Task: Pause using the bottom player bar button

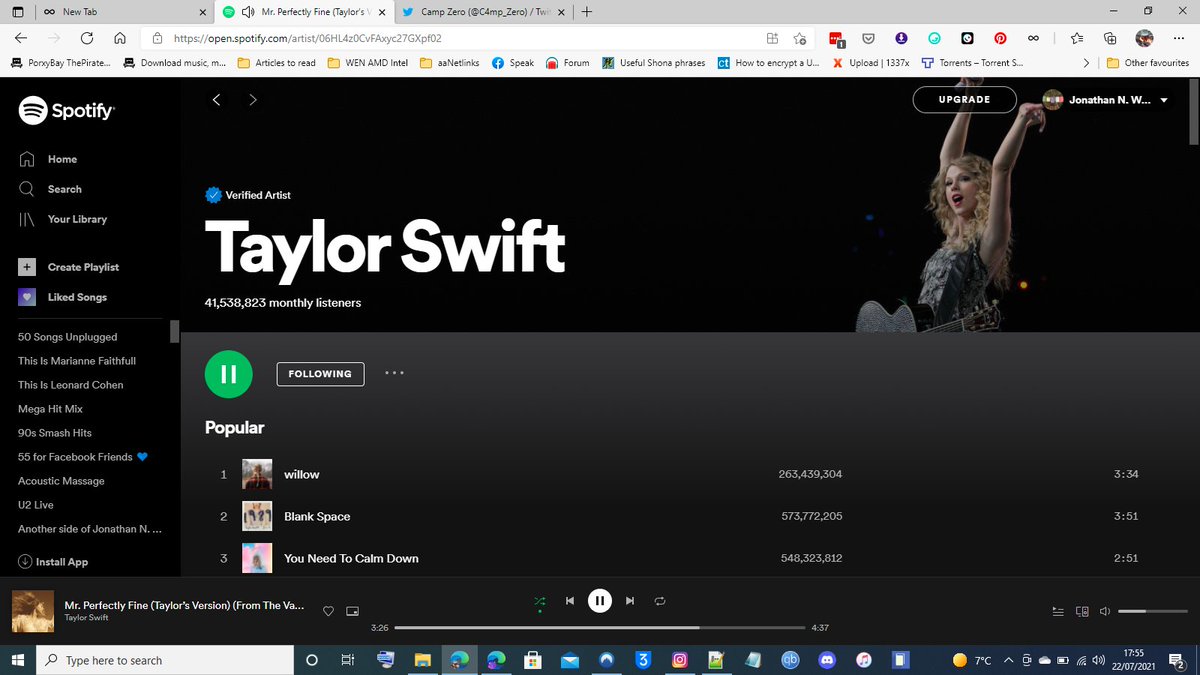Action: (599, 601)
